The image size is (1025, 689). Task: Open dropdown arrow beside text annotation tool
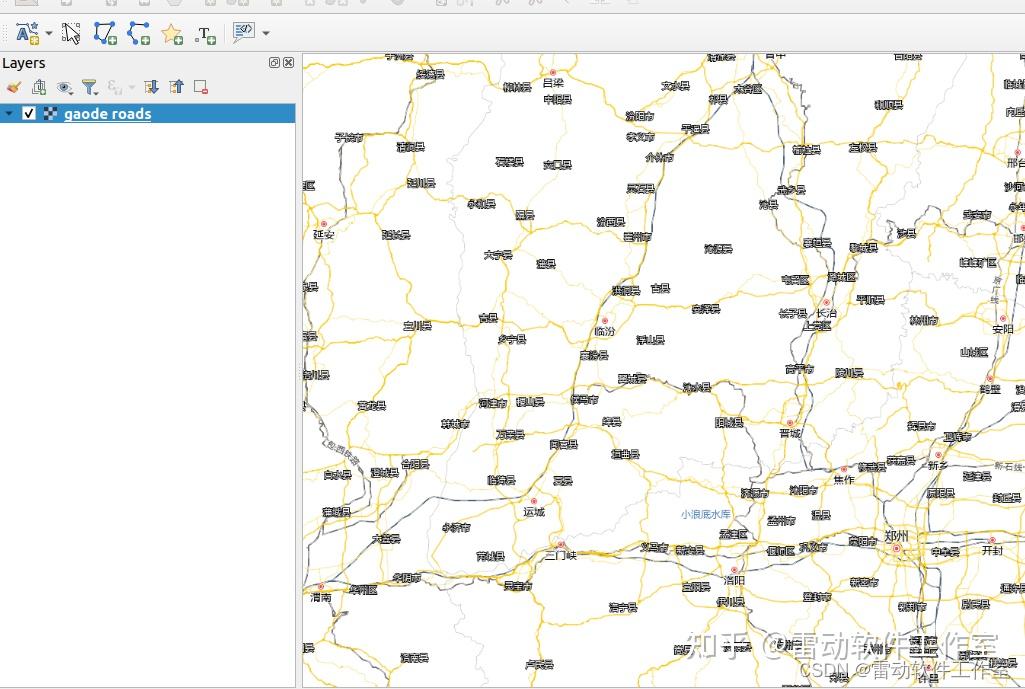(49, 33)
